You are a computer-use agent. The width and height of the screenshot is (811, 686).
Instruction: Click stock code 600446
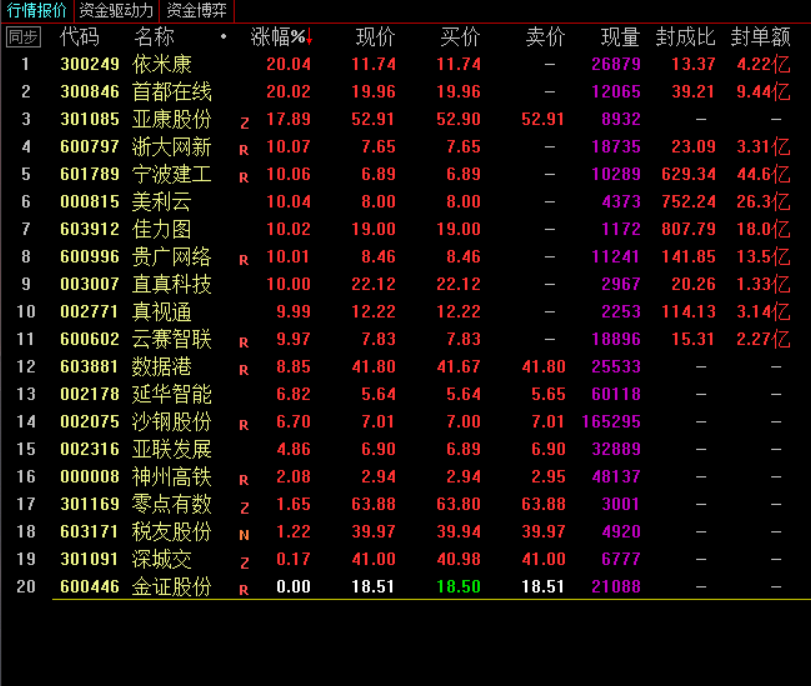[x=89, y=587]
